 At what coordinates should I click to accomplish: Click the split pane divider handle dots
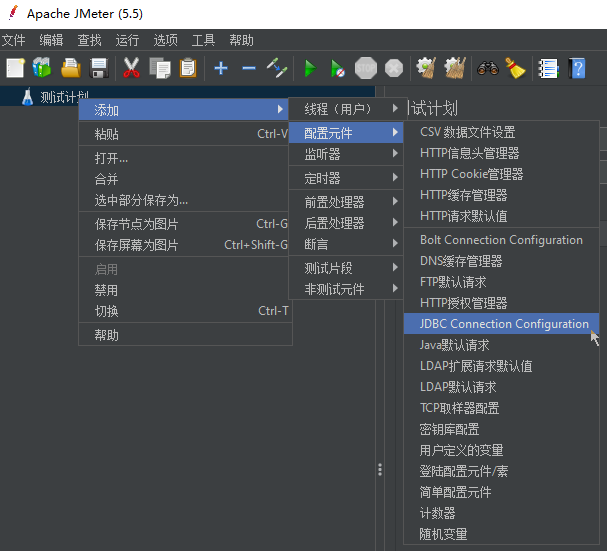point(380,469)
